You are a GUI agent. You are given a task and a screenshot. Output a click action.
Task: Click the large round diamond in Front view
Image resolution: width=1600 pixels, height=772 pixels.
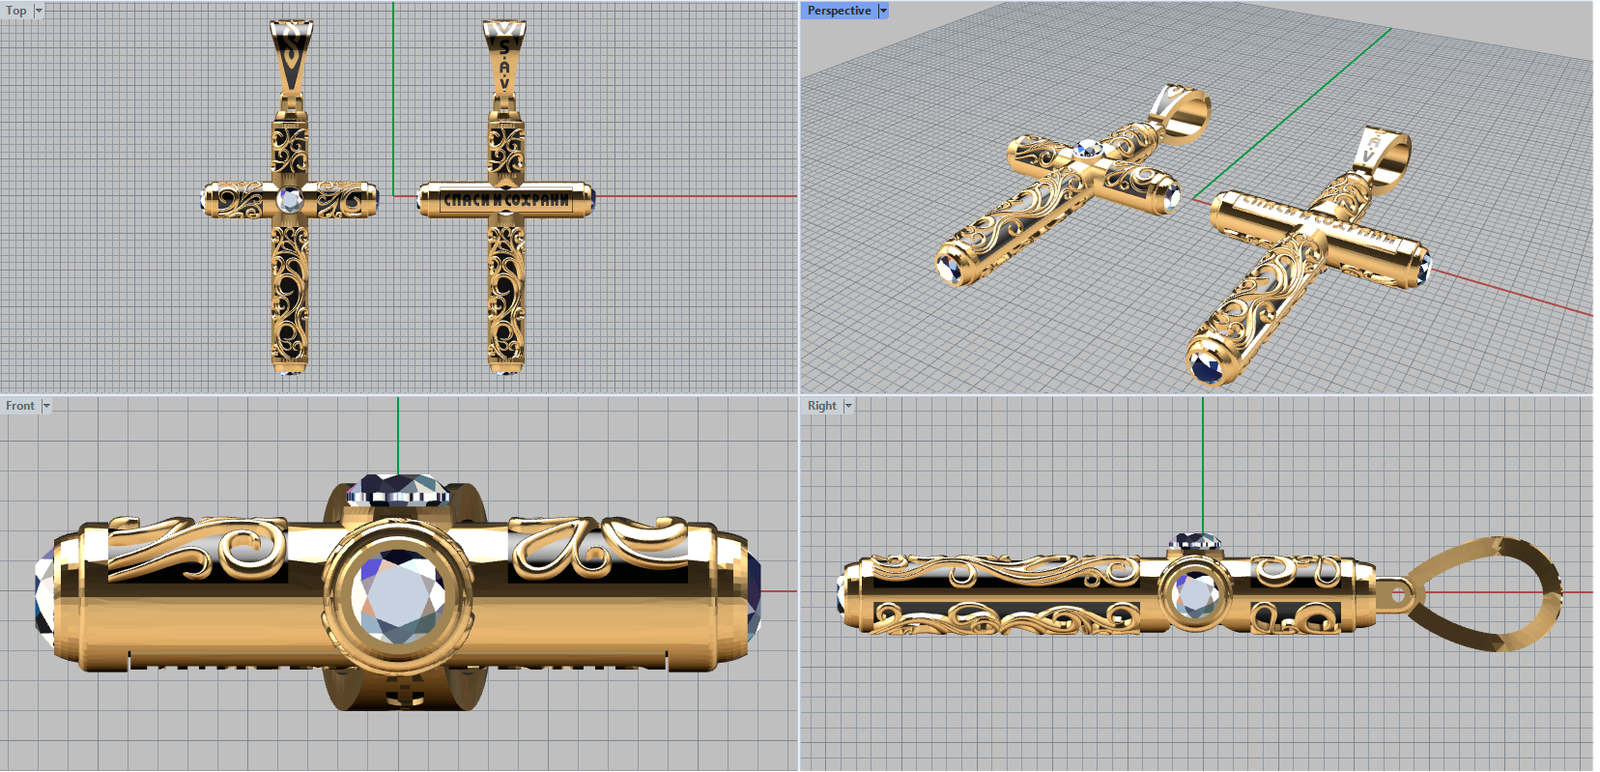point(399,597)
